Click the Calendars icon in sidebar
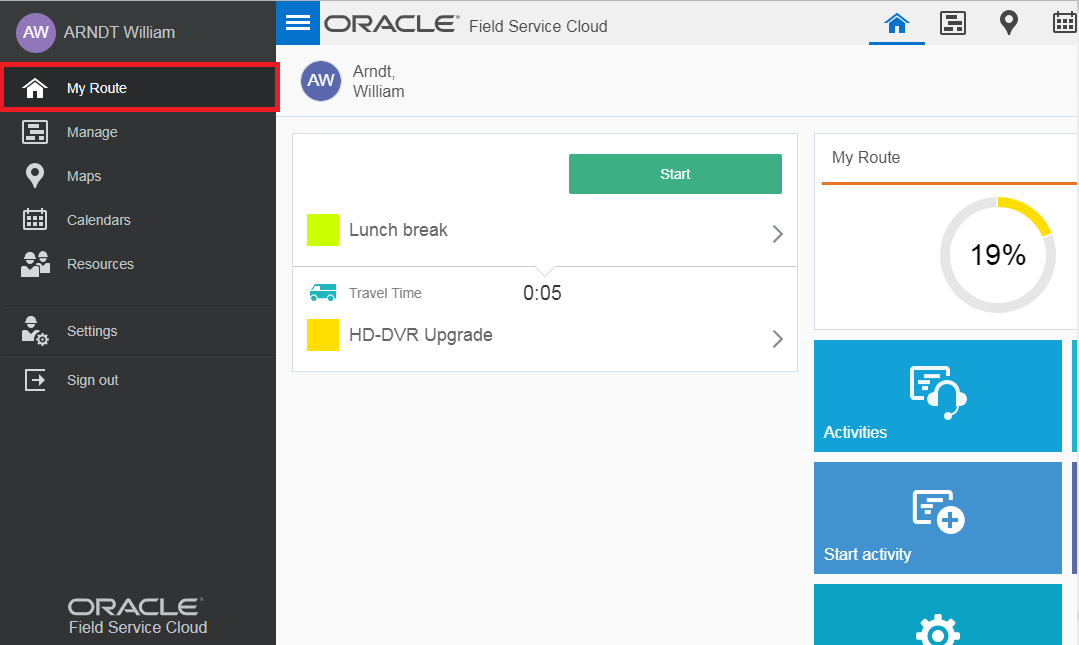 35,220
